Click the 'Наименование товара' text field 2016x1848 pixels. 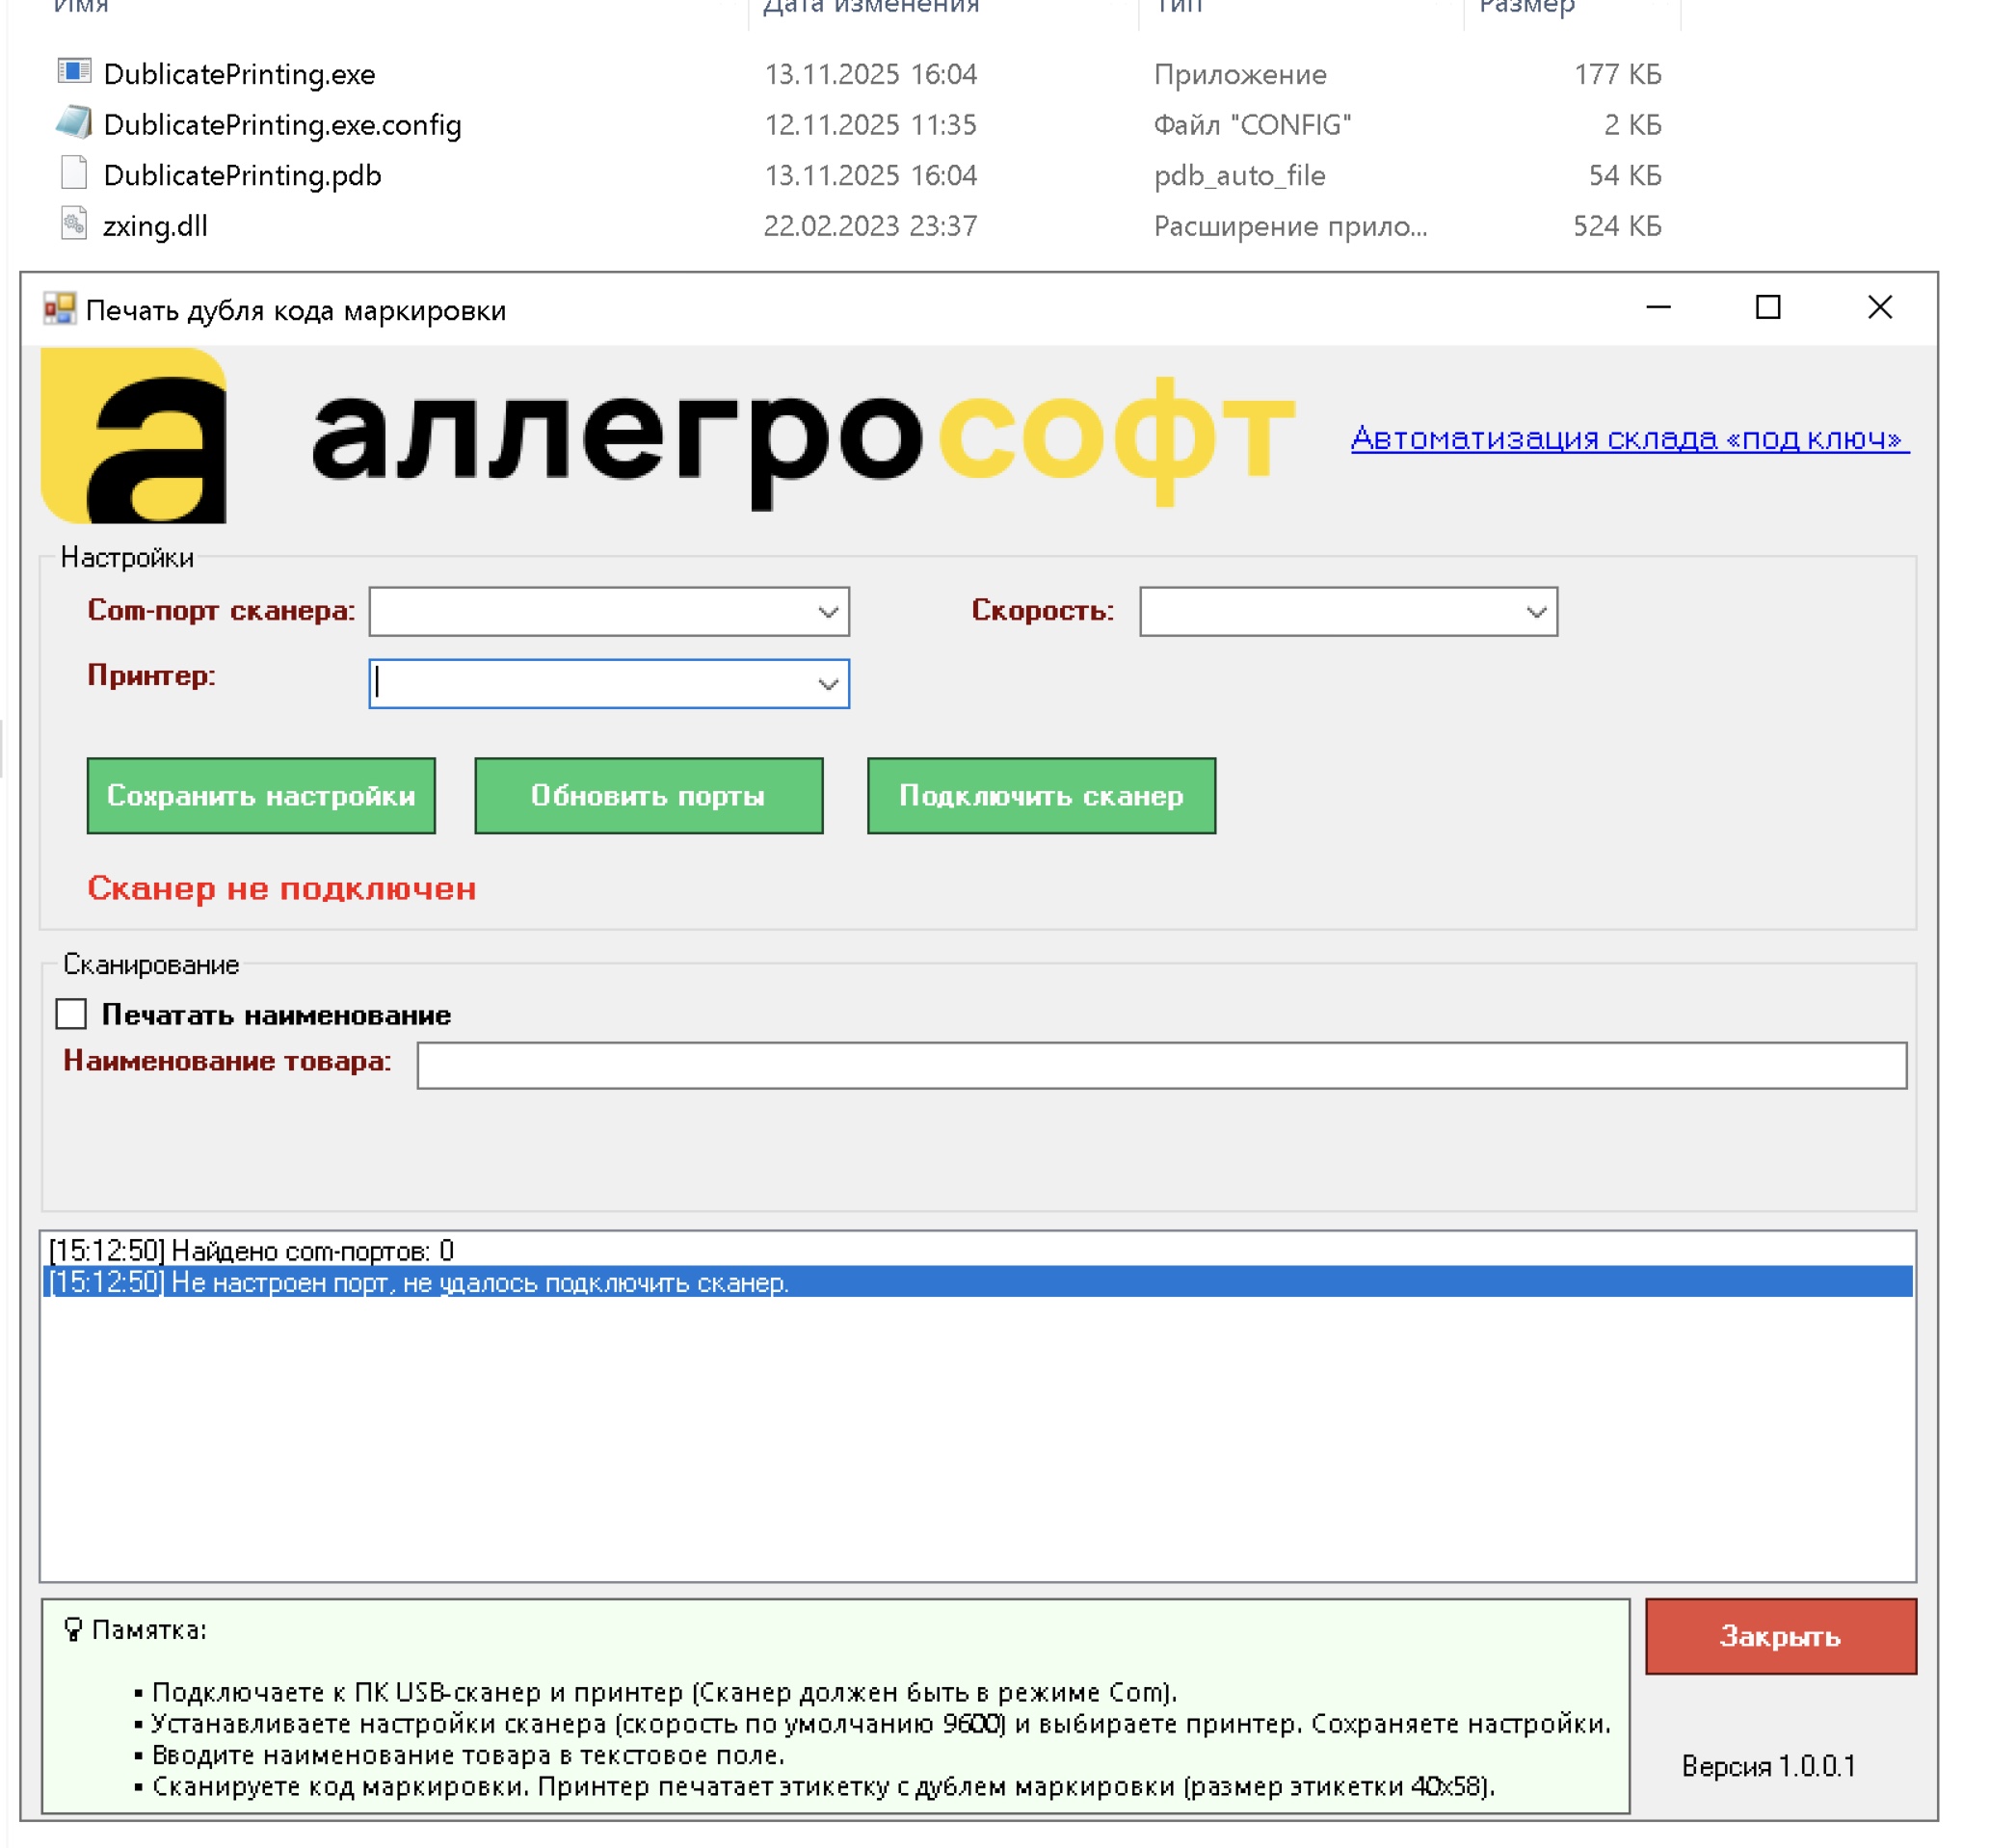pyautogui.click(x=1161, y=1066)
